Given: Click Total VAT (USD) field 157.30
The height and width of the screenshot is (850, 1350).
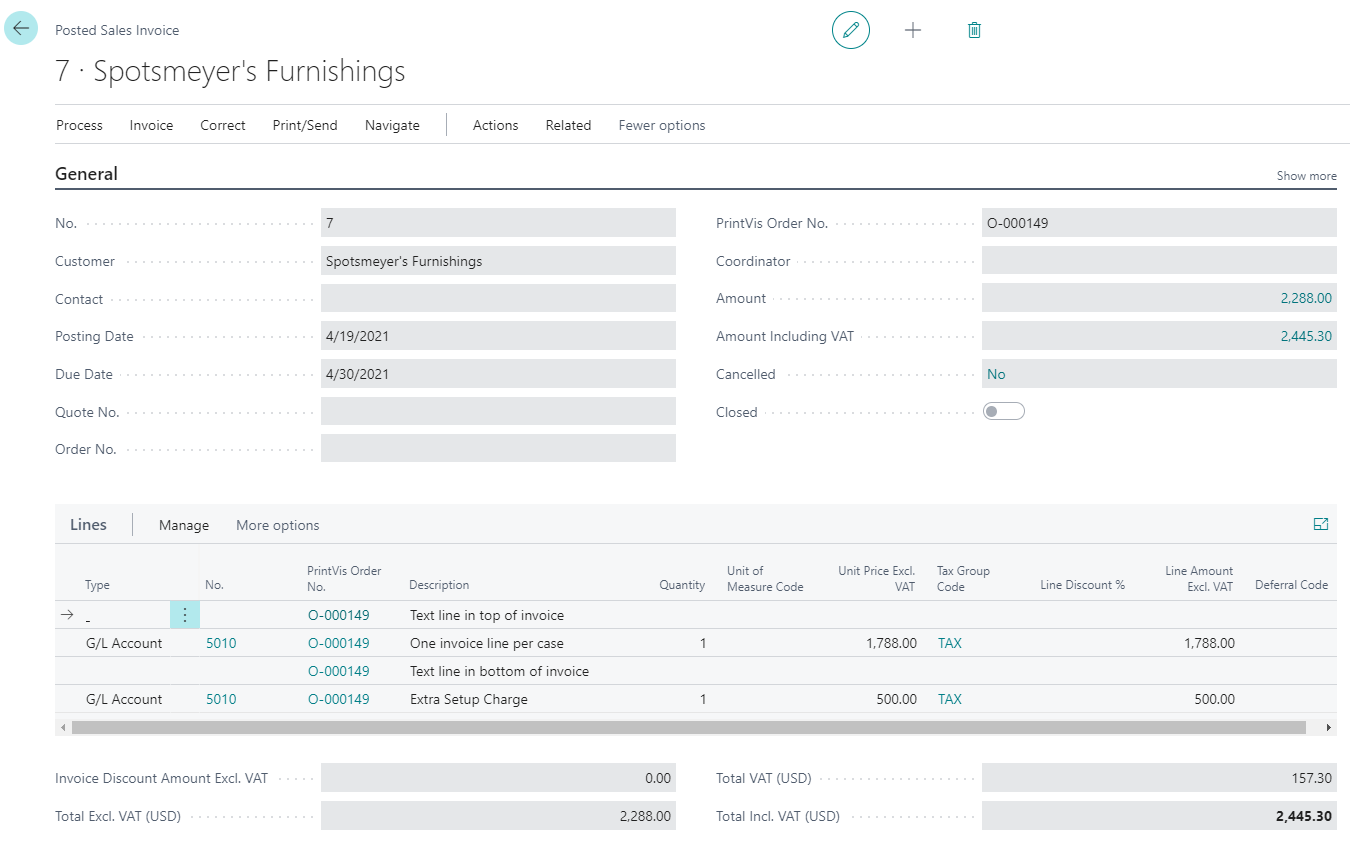Looking at the screenshot, I should [x=1159, y=778].
